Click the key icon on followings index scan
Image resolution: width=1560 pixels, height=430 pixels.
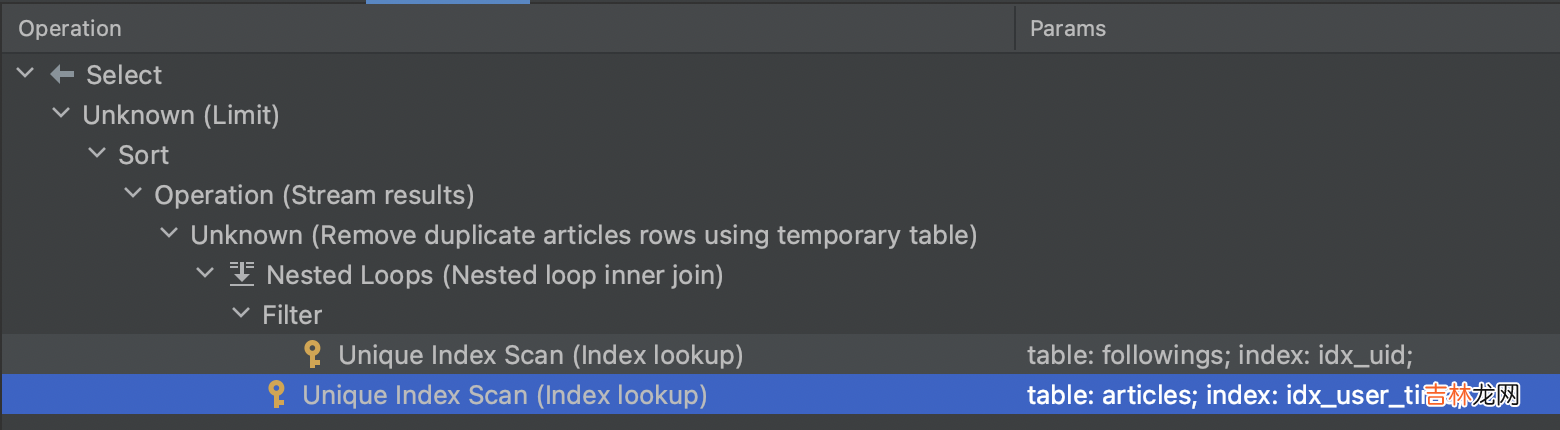pos(313,355)
